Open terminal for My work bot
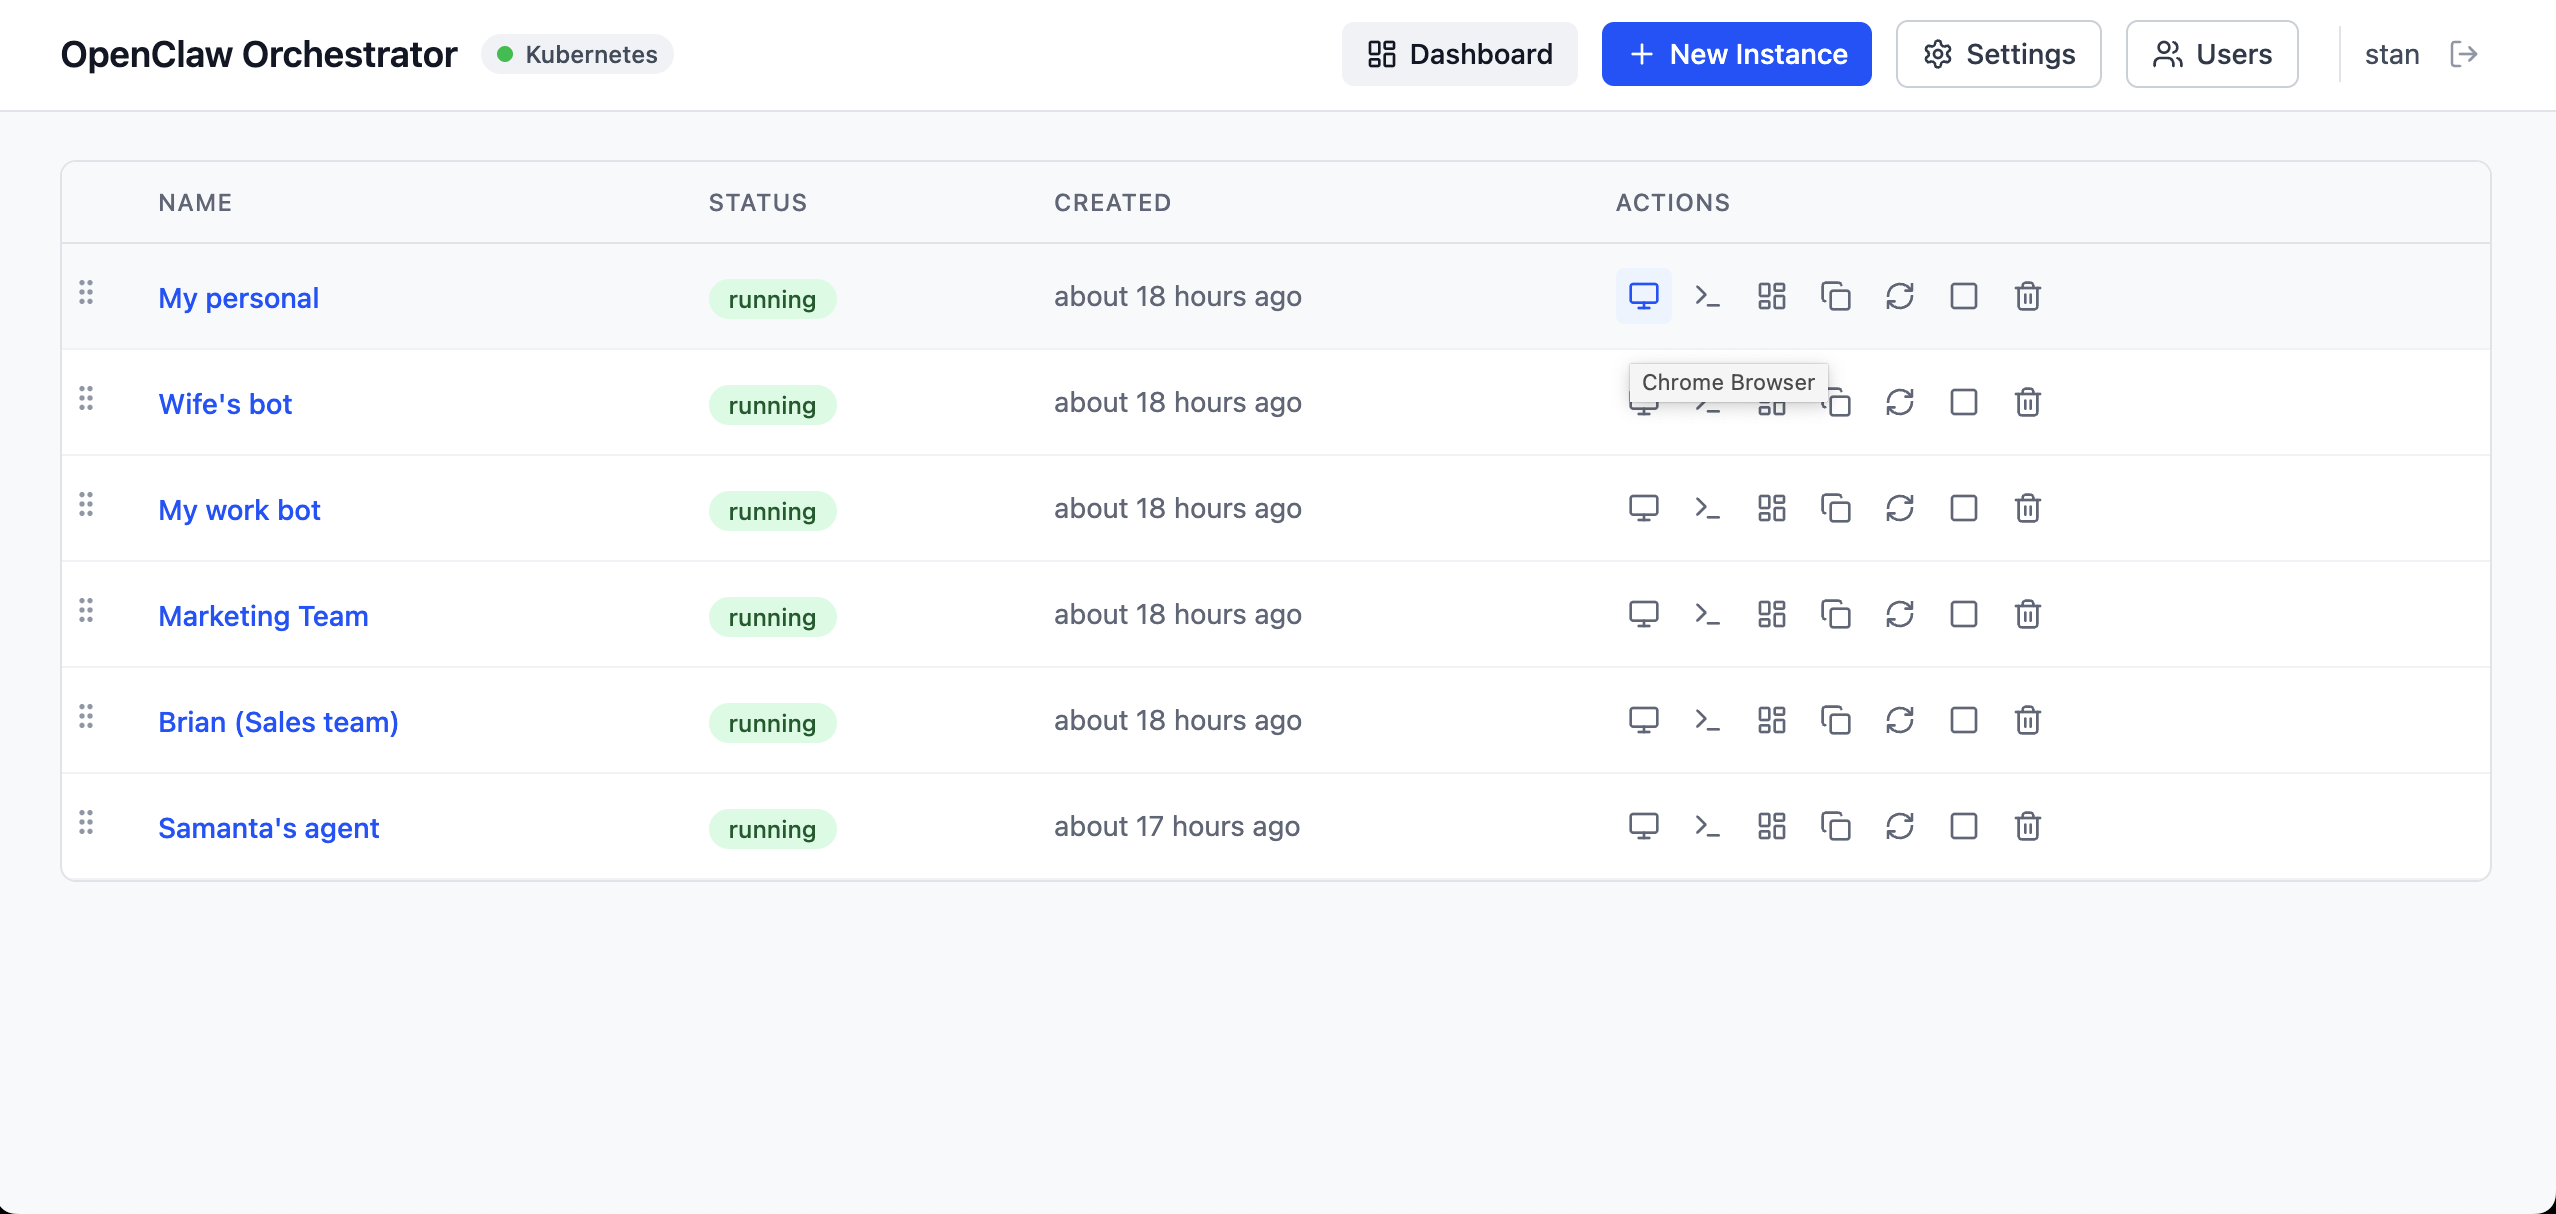2556x1214 pixels. pos(1707,508)
